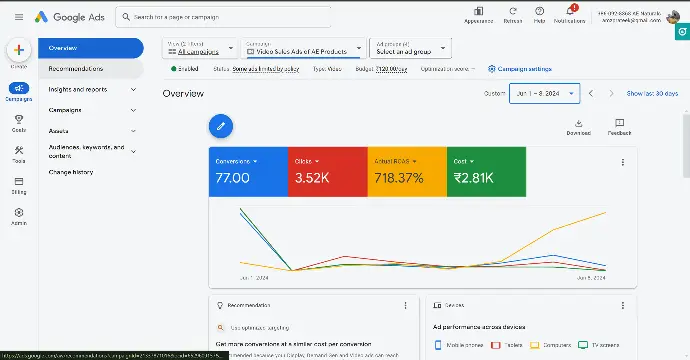This screenshot has height=360, width=690.
Task: Open the Tools wrench icon
Action: tap(19, 151)
